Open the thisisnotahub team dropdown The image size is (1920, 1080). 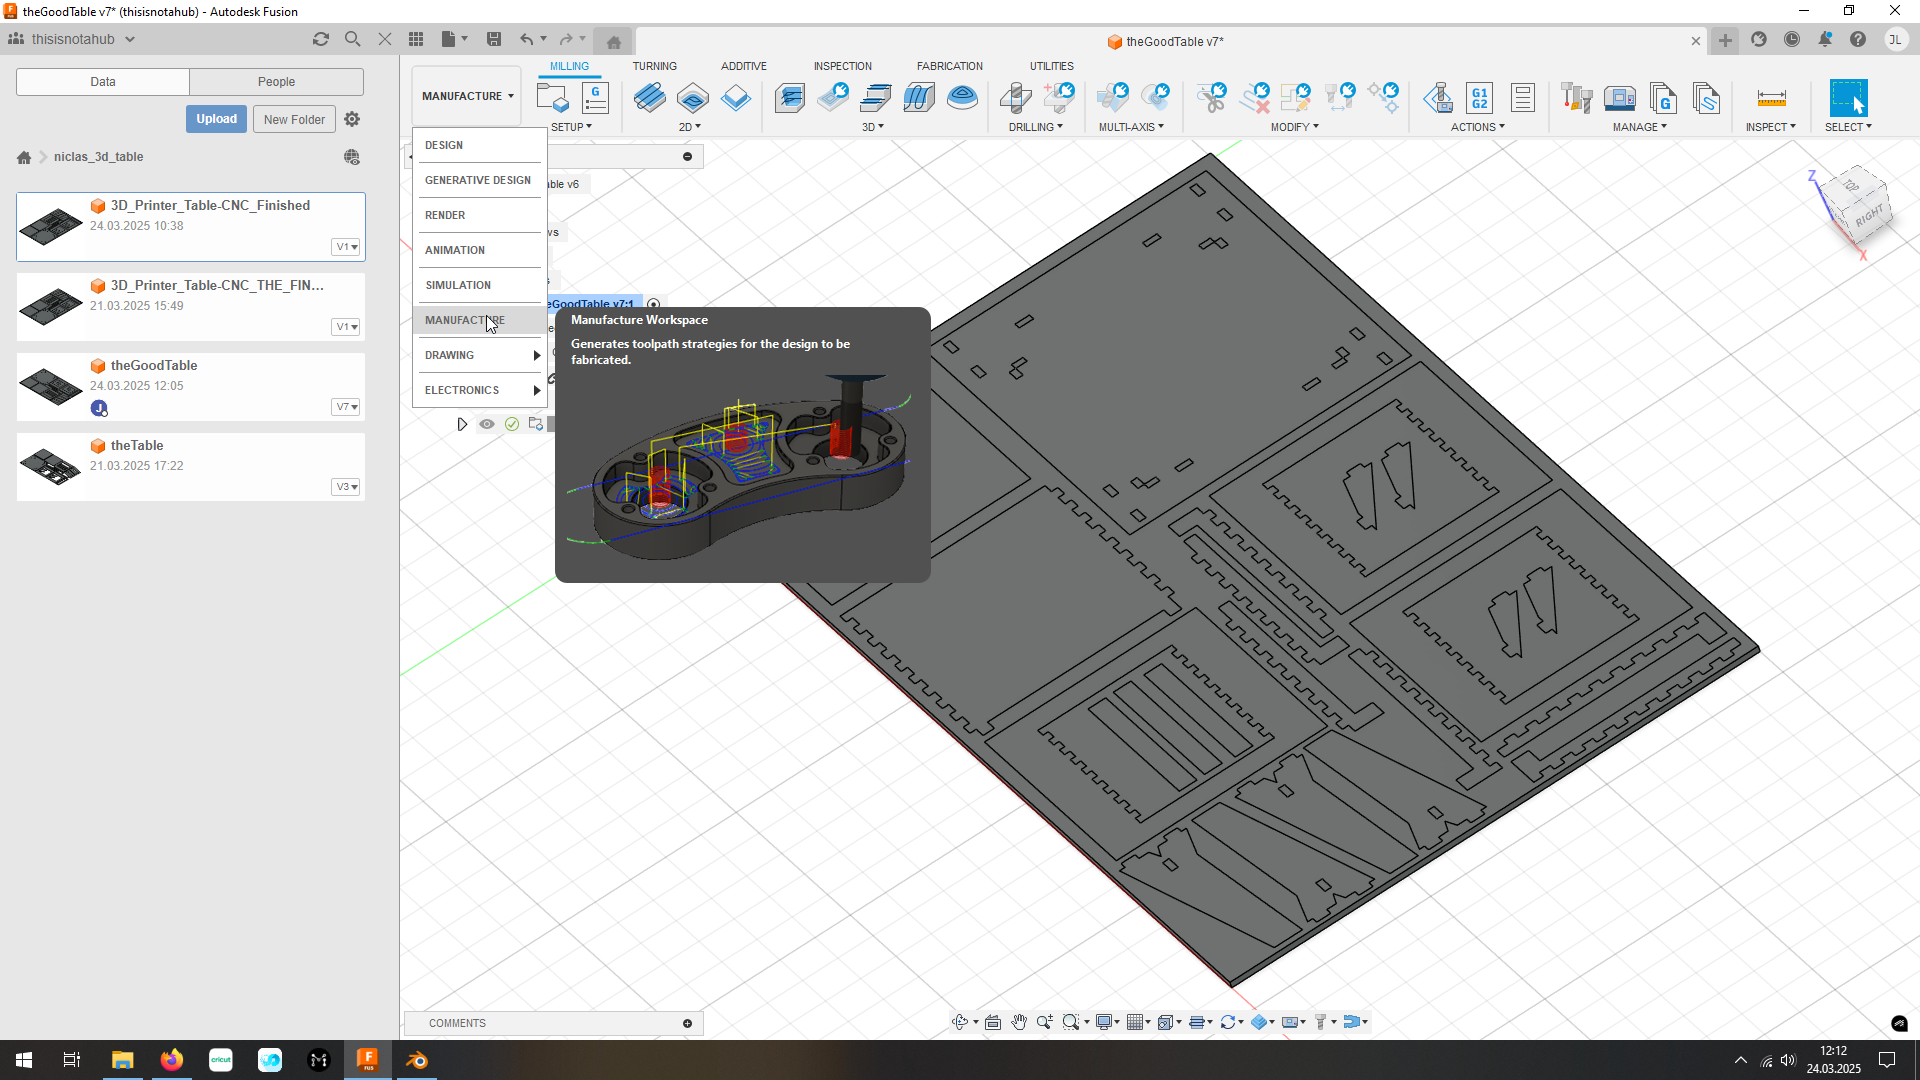click(x=72, y=39)
